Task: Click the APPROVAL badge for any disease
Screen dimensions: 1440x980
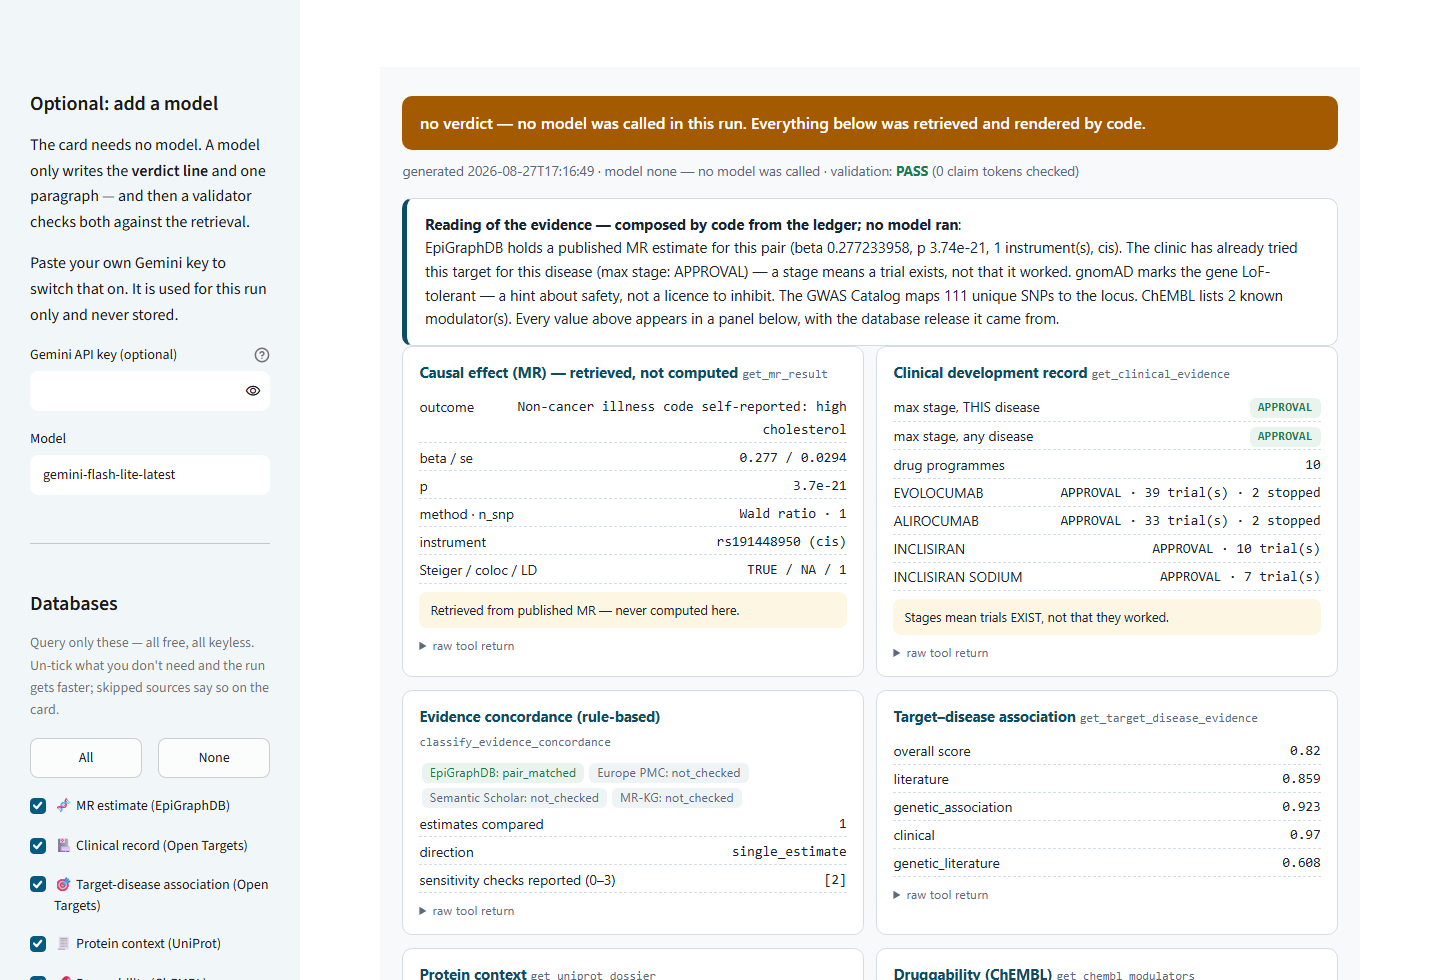Action: 1285,436
